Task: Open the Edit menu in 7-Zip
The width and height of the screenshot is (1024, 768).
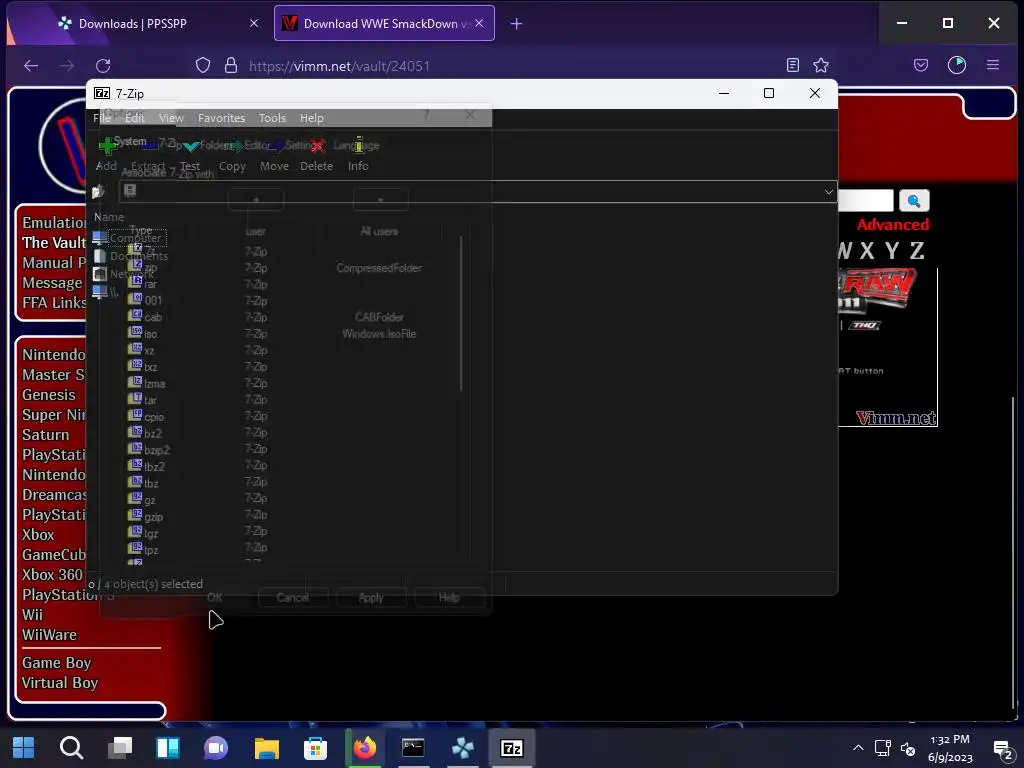Action: coord(134,118)
